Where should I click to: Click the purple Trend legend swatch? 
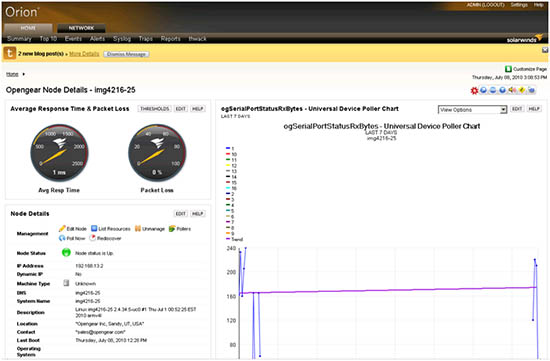click(x=228, y=239)
